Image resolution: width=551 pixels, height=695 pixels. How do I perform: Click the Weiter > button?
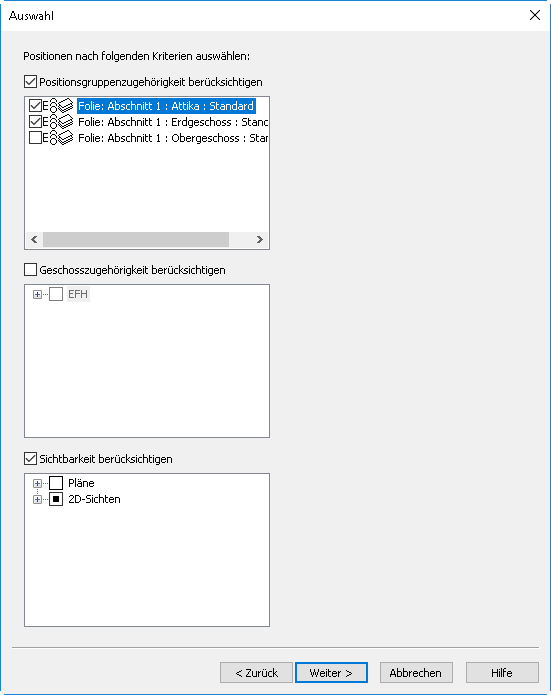click(331, 673)
